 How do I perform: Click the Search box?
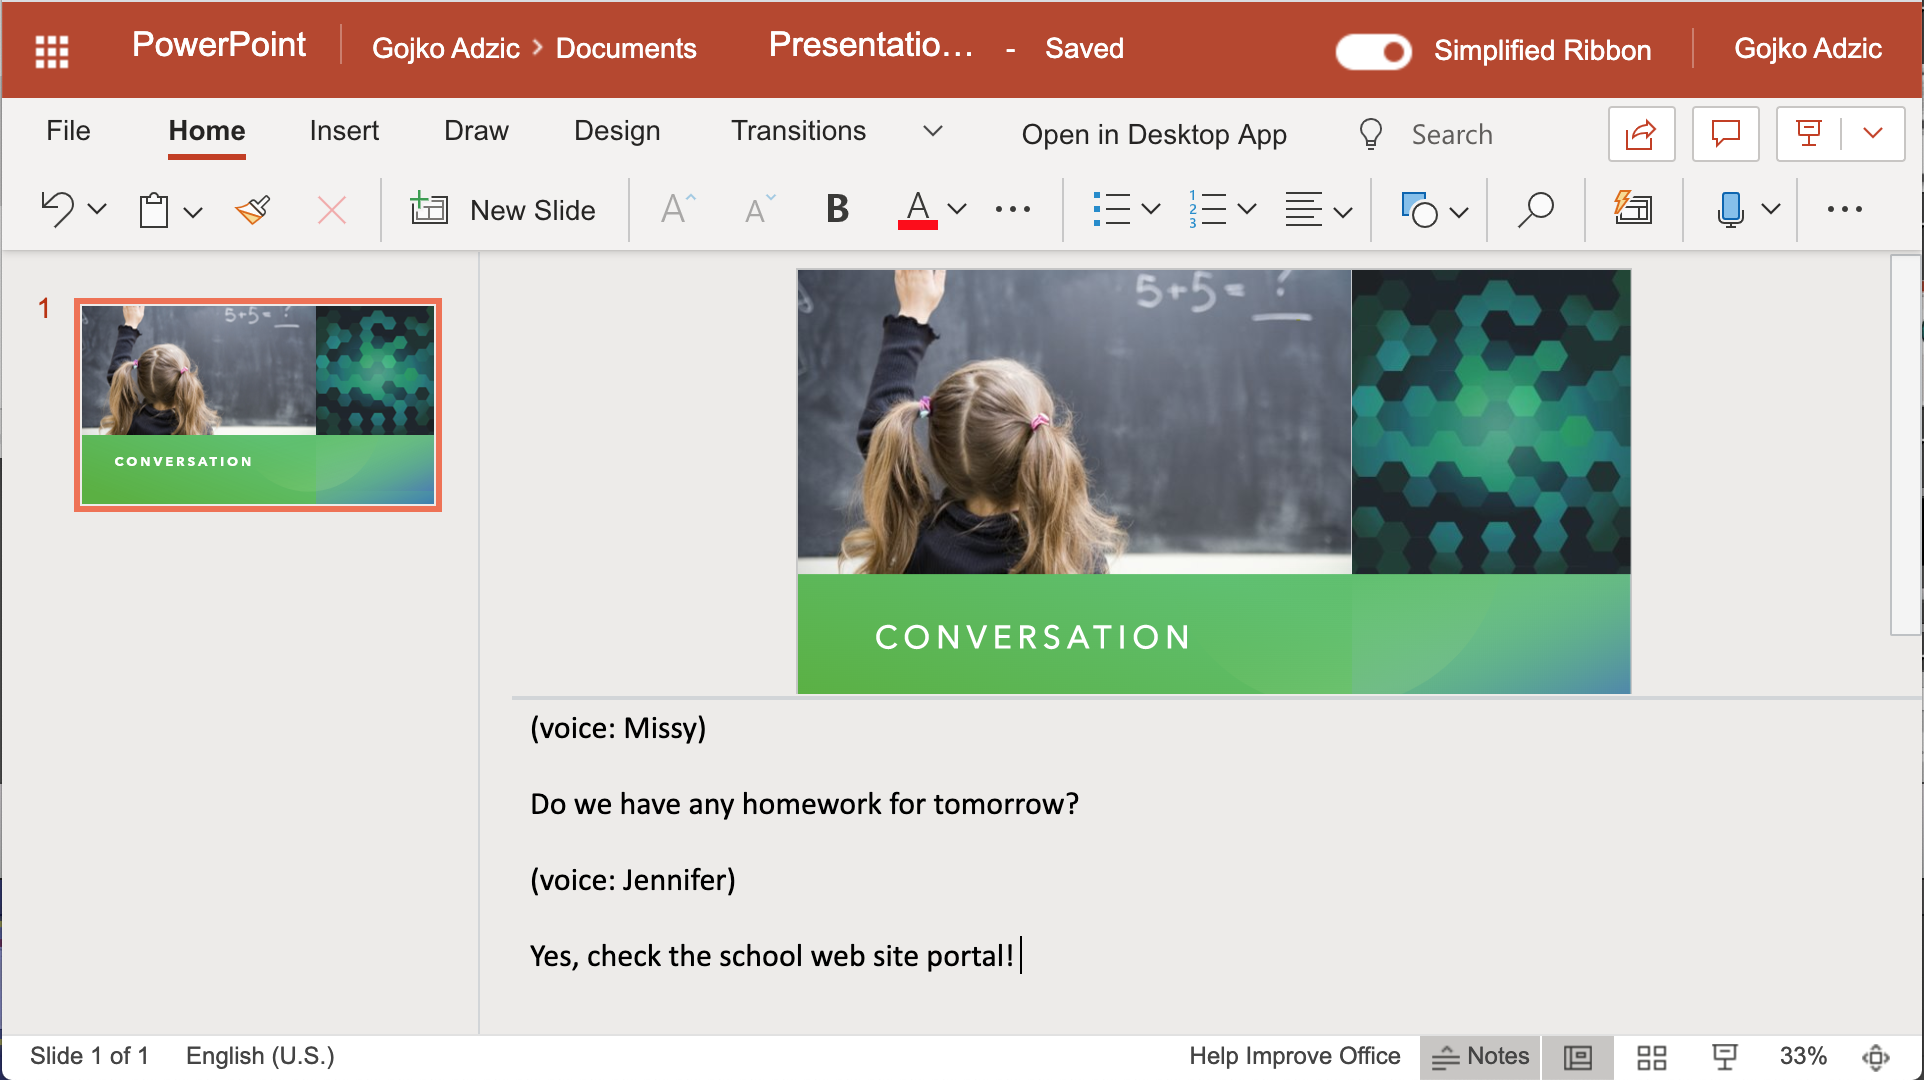click(1452, 134)
